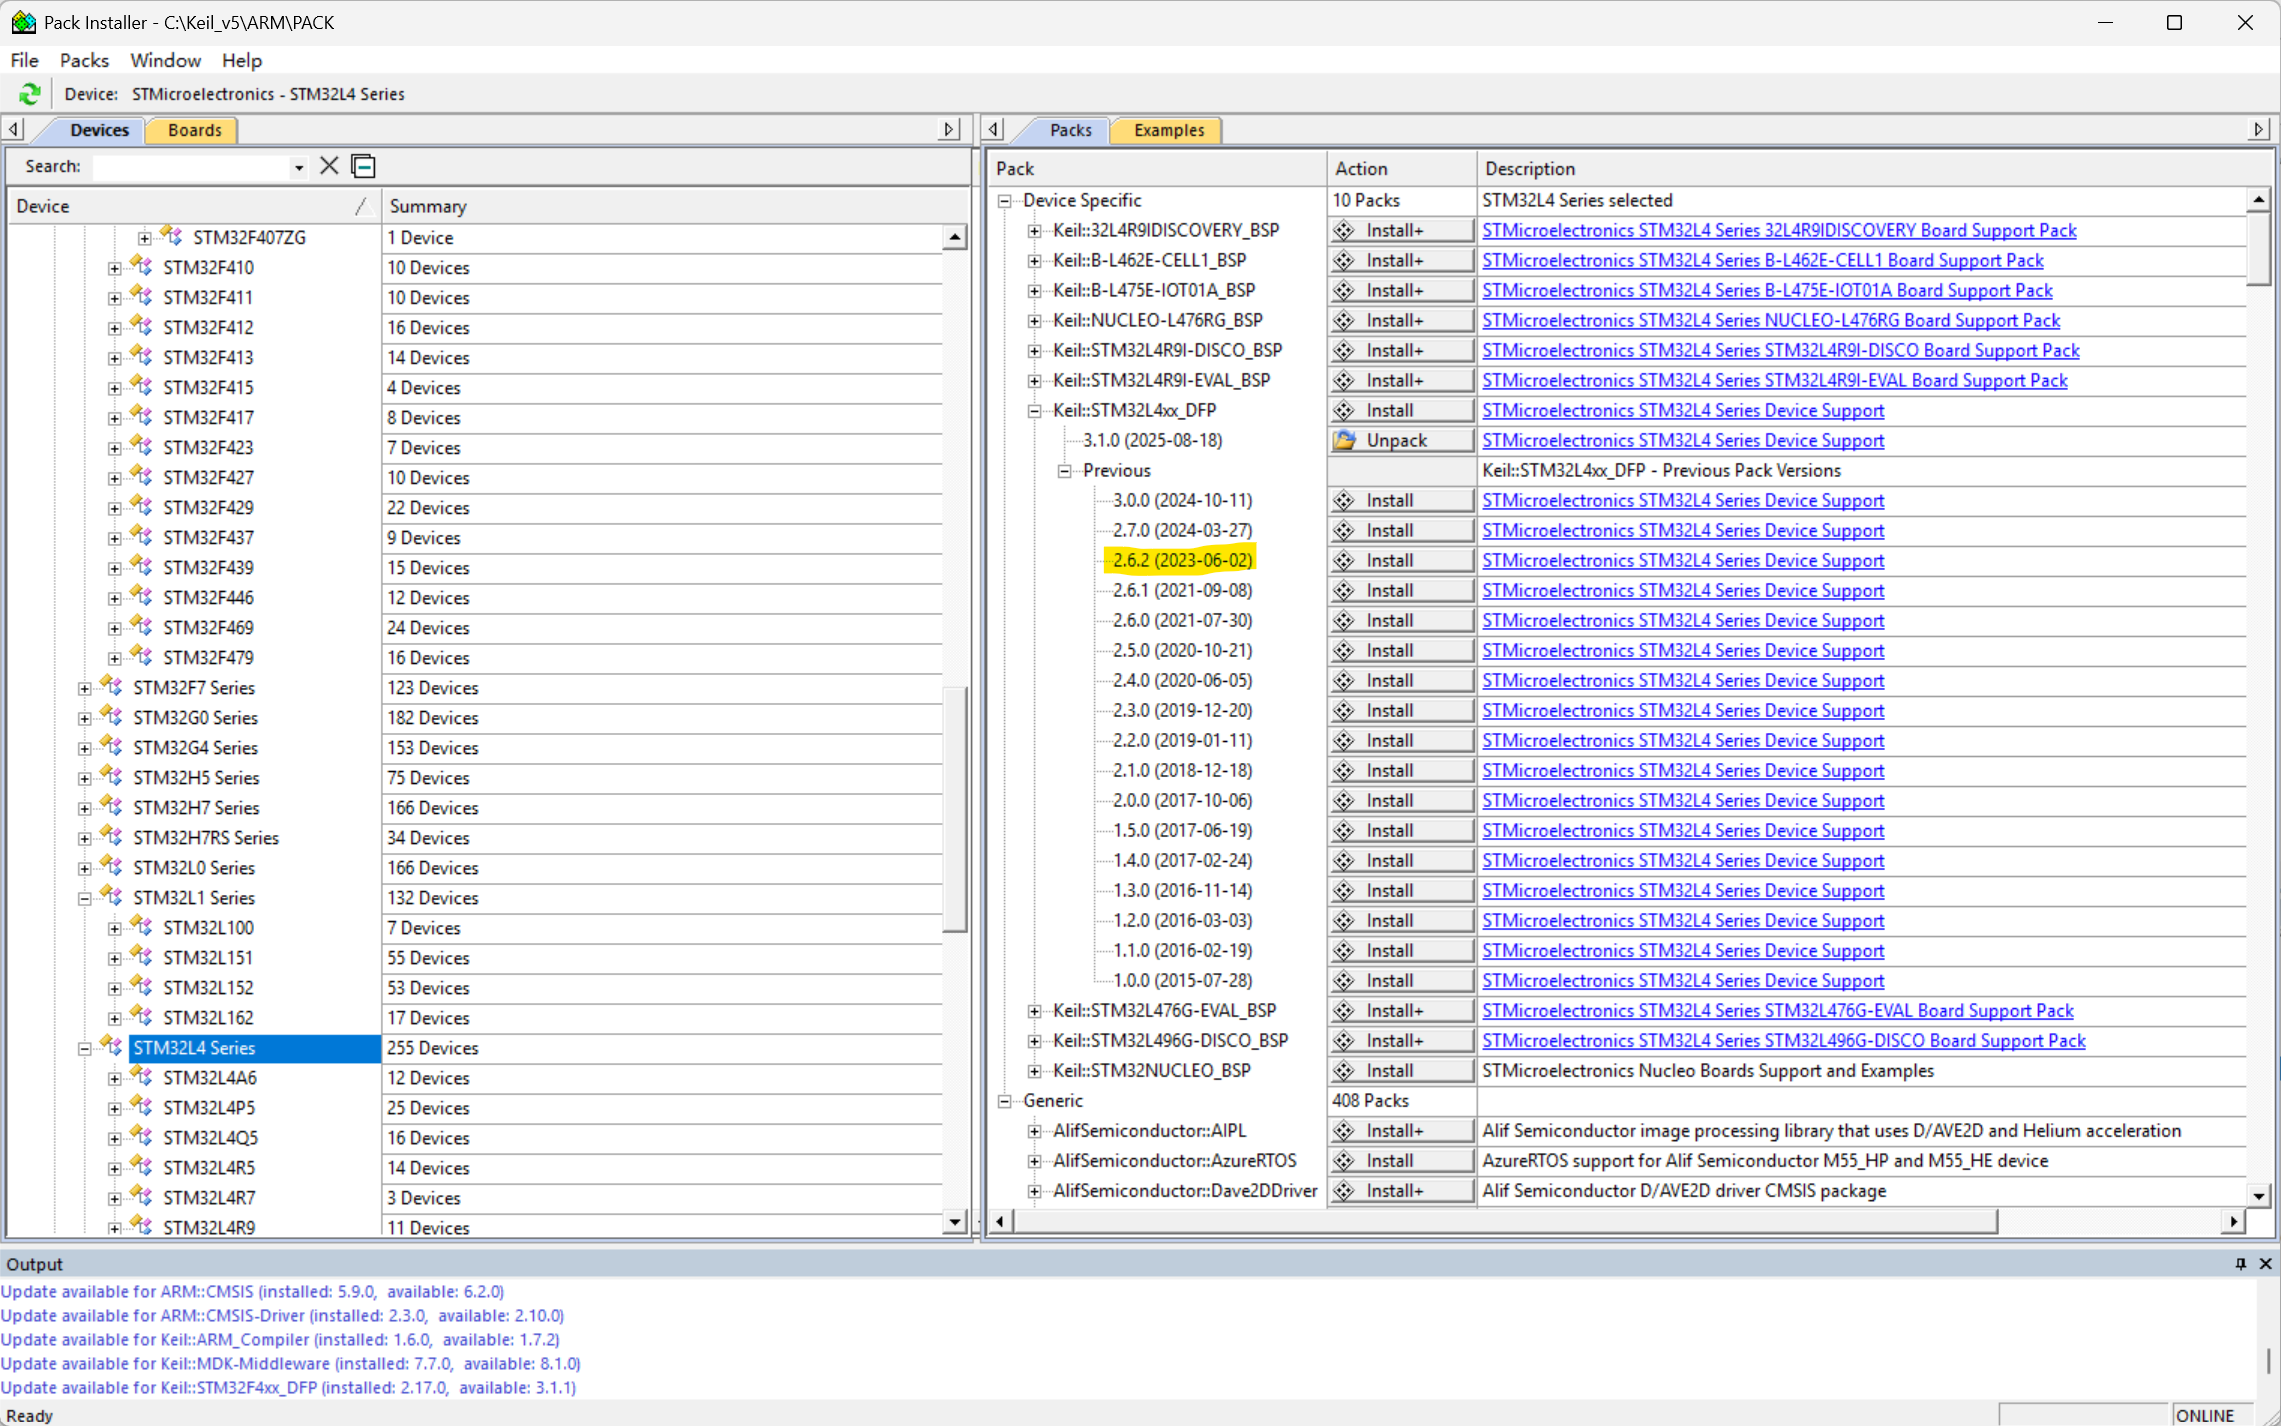This screenshot has height=1426, width=2281.
Task: Switch to the Examples tab
Action: click(x=1168, y=130)
